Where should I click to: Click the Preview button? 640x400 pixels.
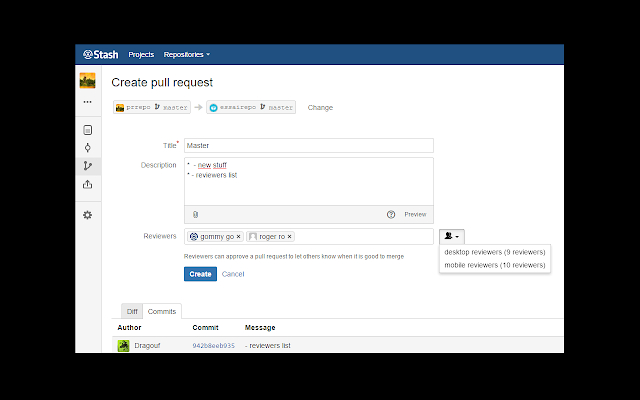coord(415,214)
